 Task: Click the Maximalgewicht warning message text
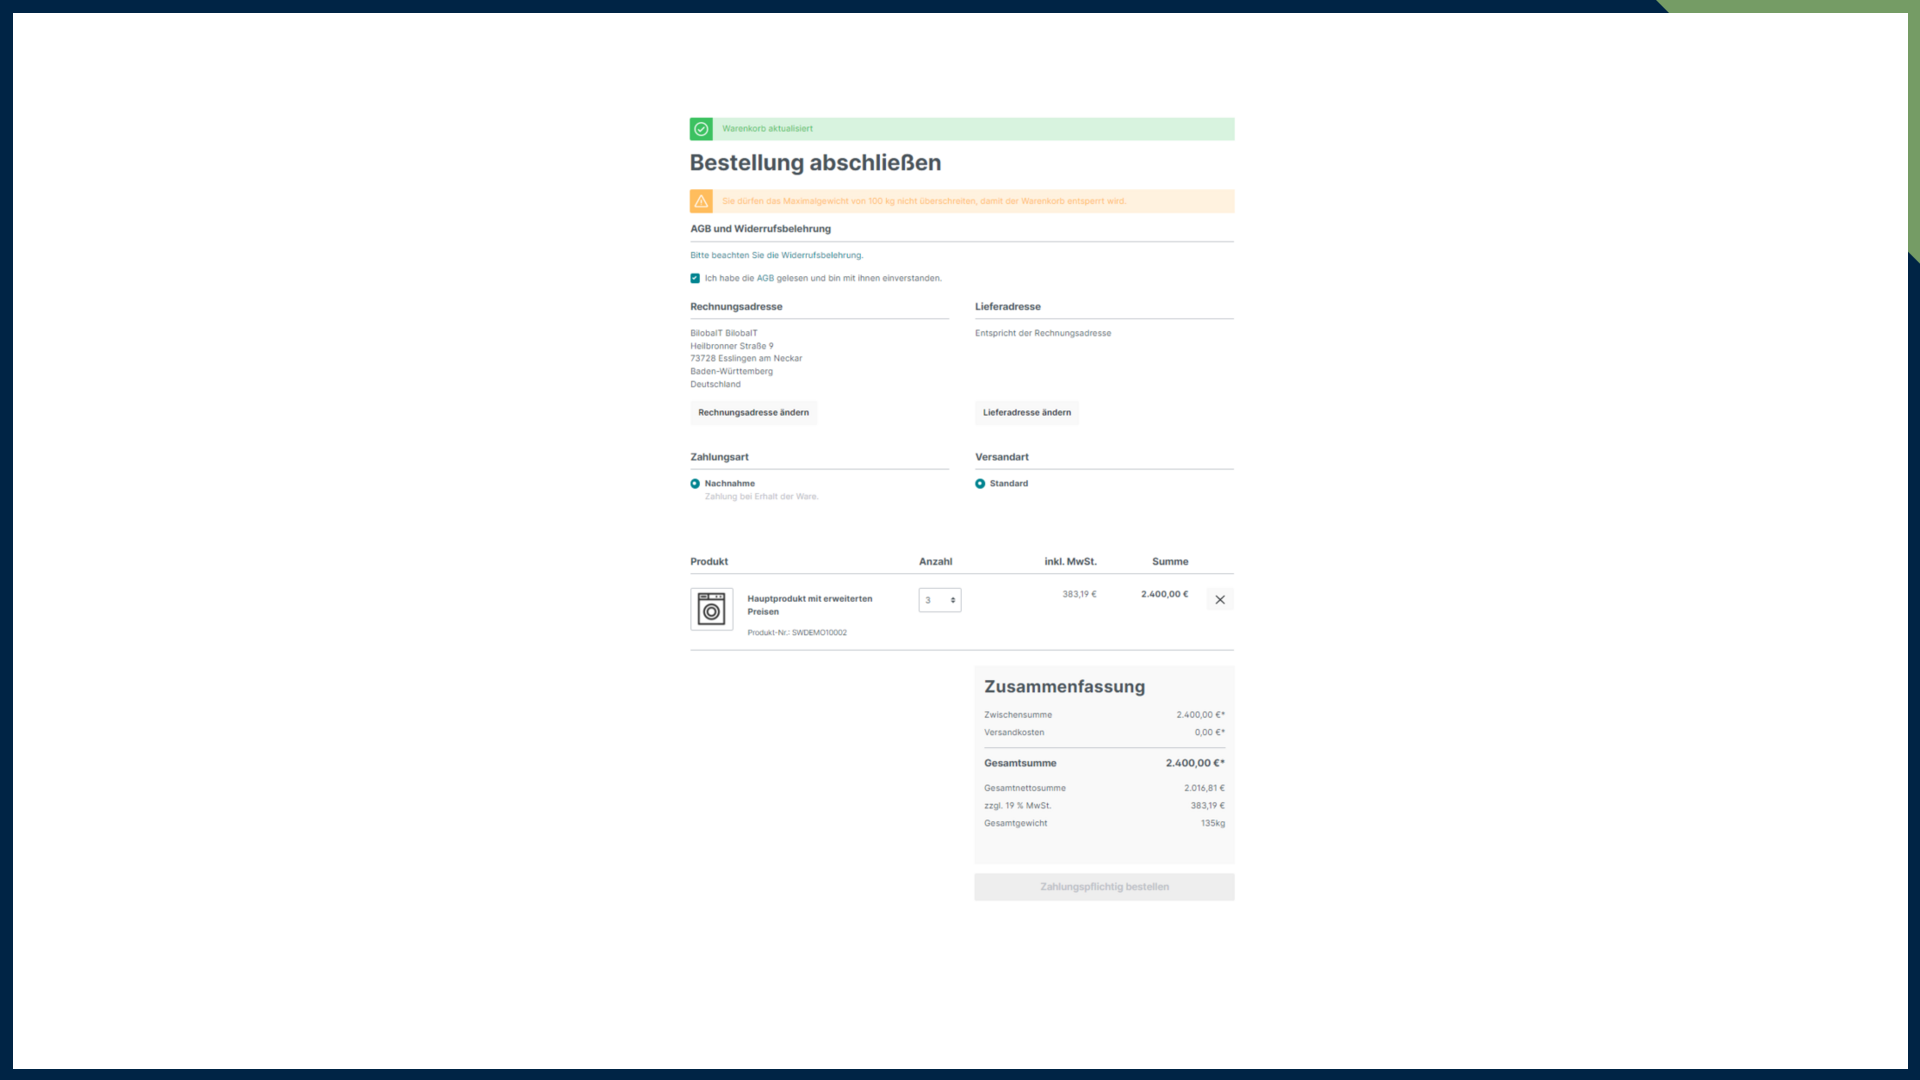click(x=923, y=201)
